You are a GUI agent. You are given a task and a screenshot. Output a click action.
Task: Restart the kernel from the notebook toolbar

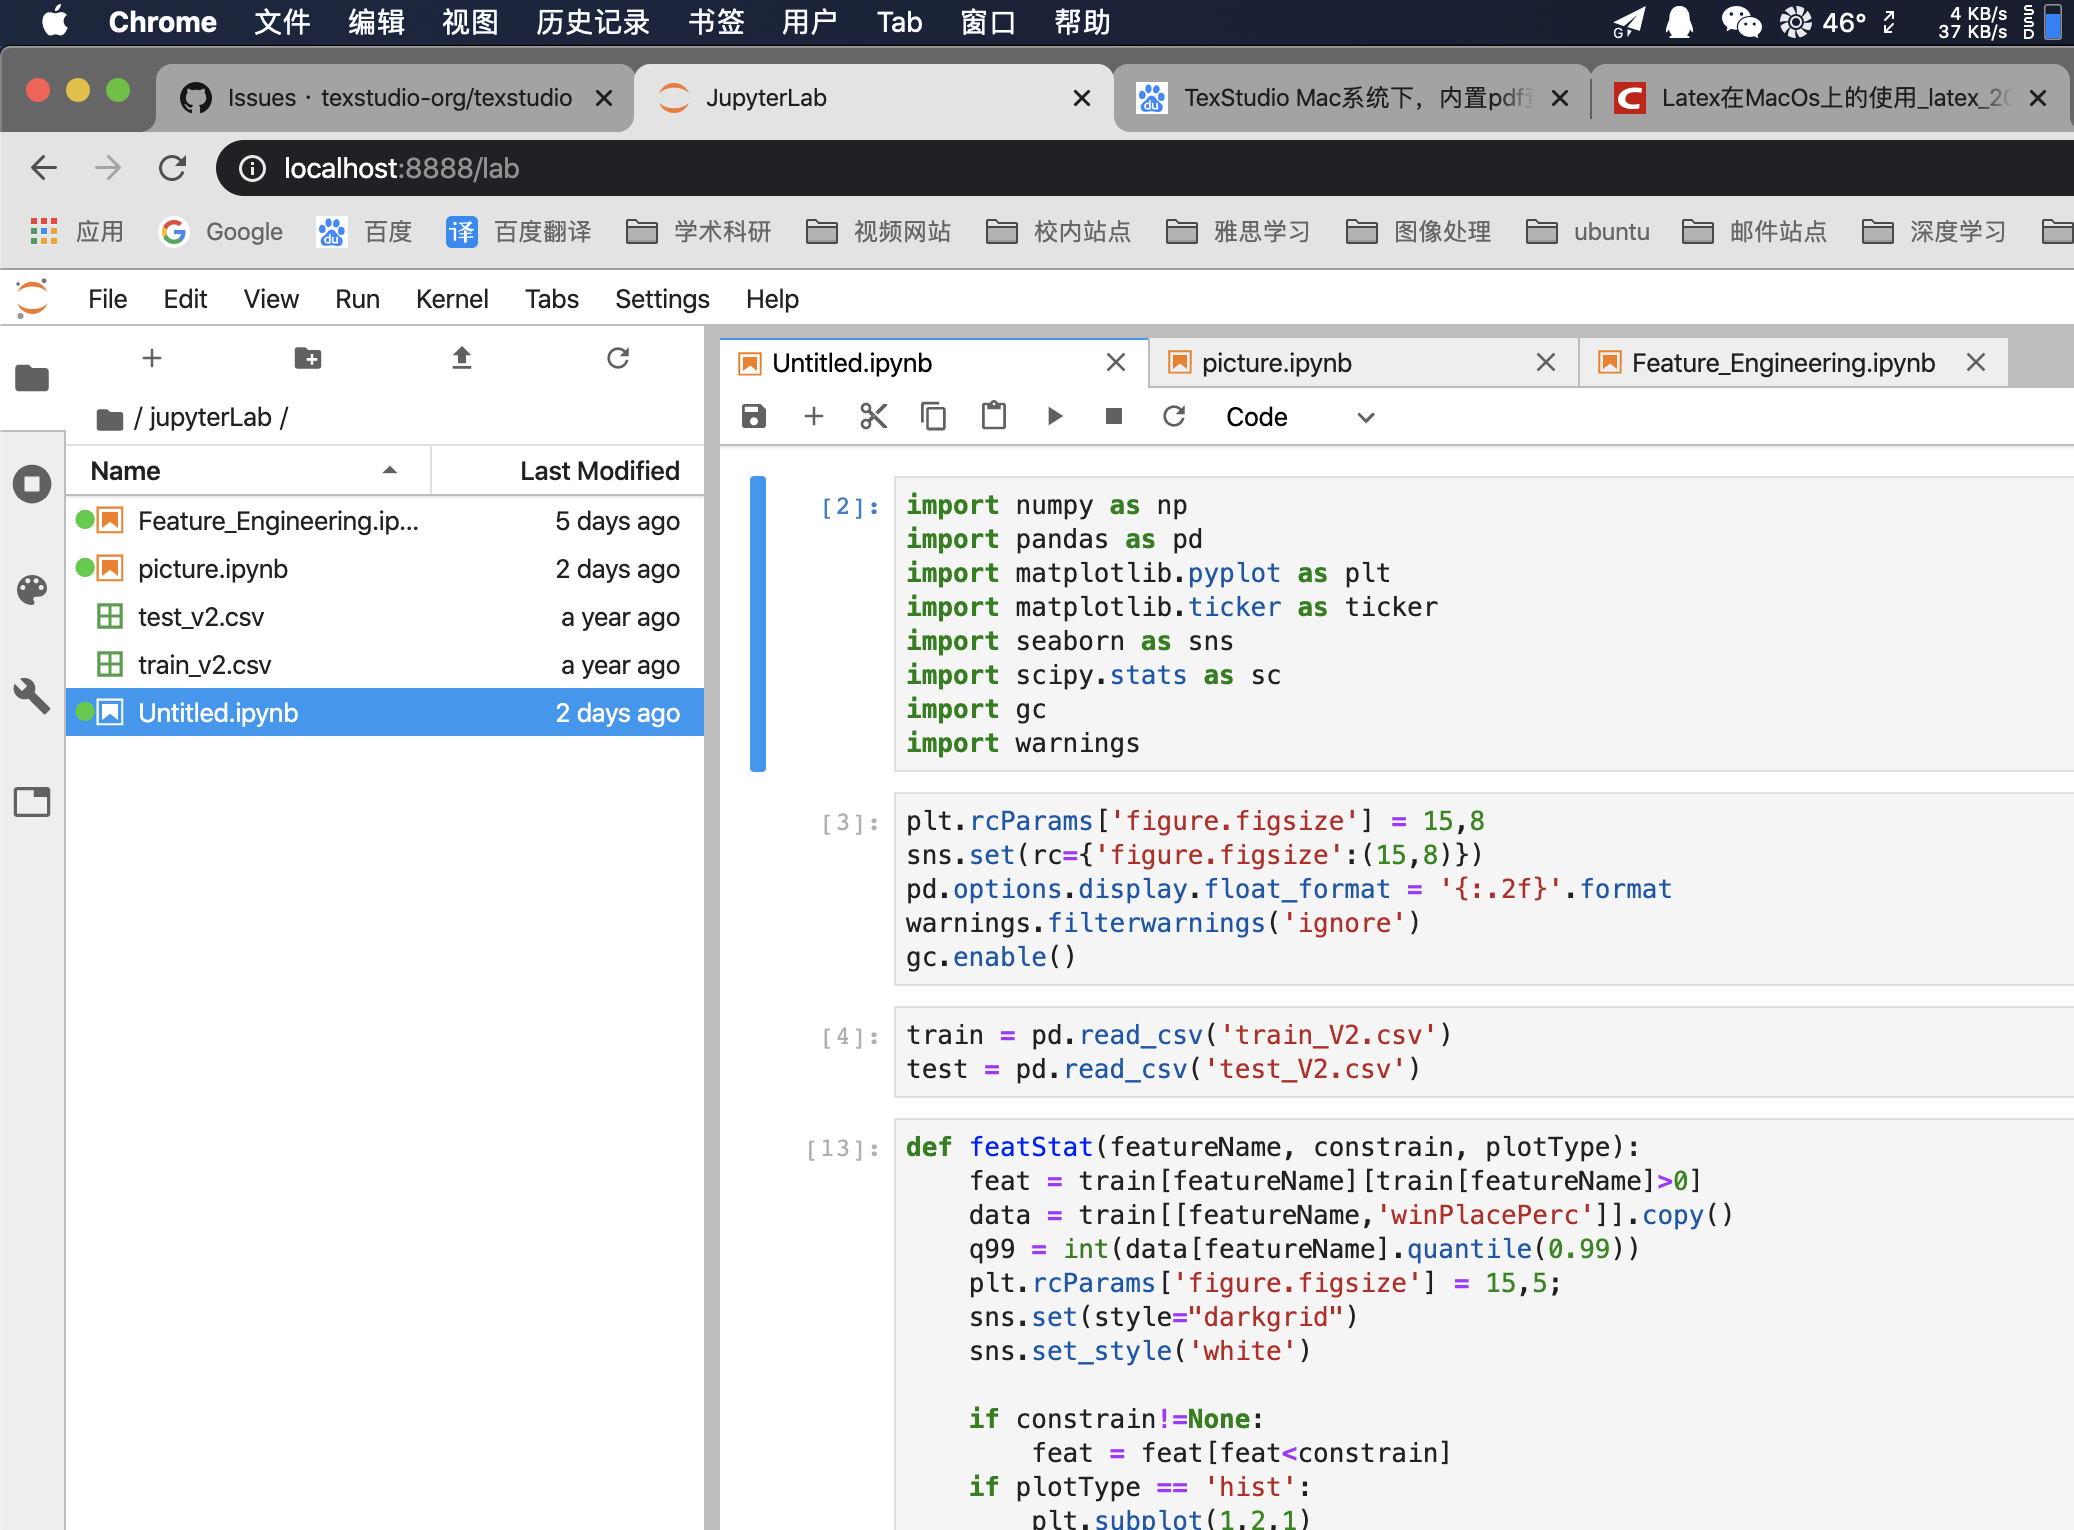click(1174, 416)
